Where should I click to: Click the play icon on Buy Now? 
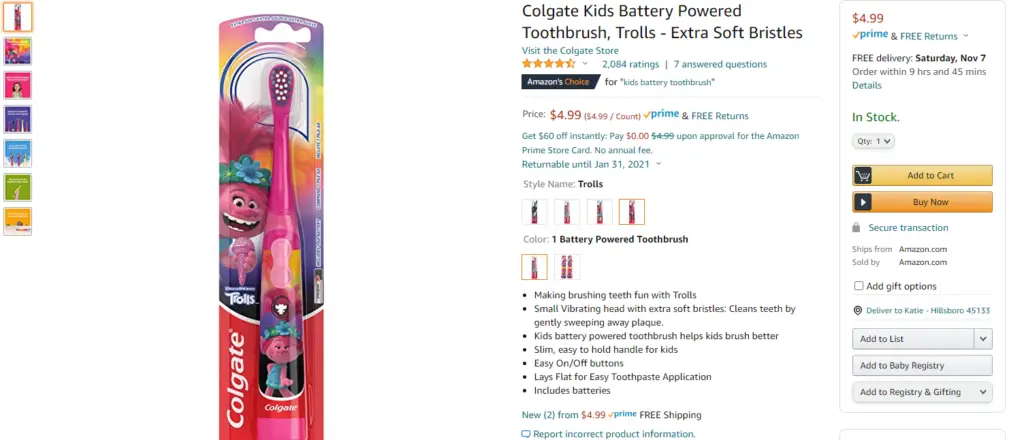863,202
